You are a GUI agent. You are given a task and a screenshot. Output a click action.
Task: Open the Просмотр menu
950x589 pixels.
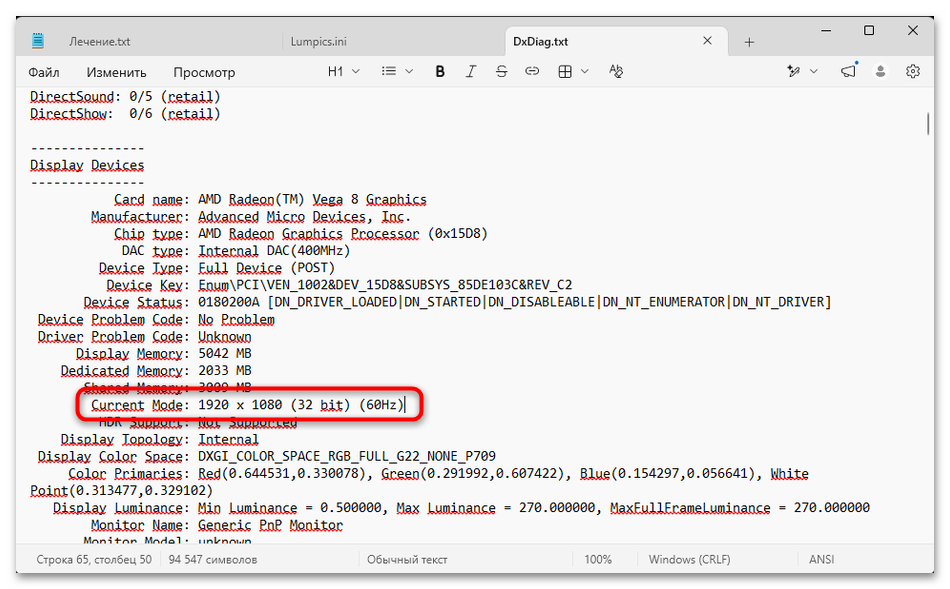pos(204,72)
